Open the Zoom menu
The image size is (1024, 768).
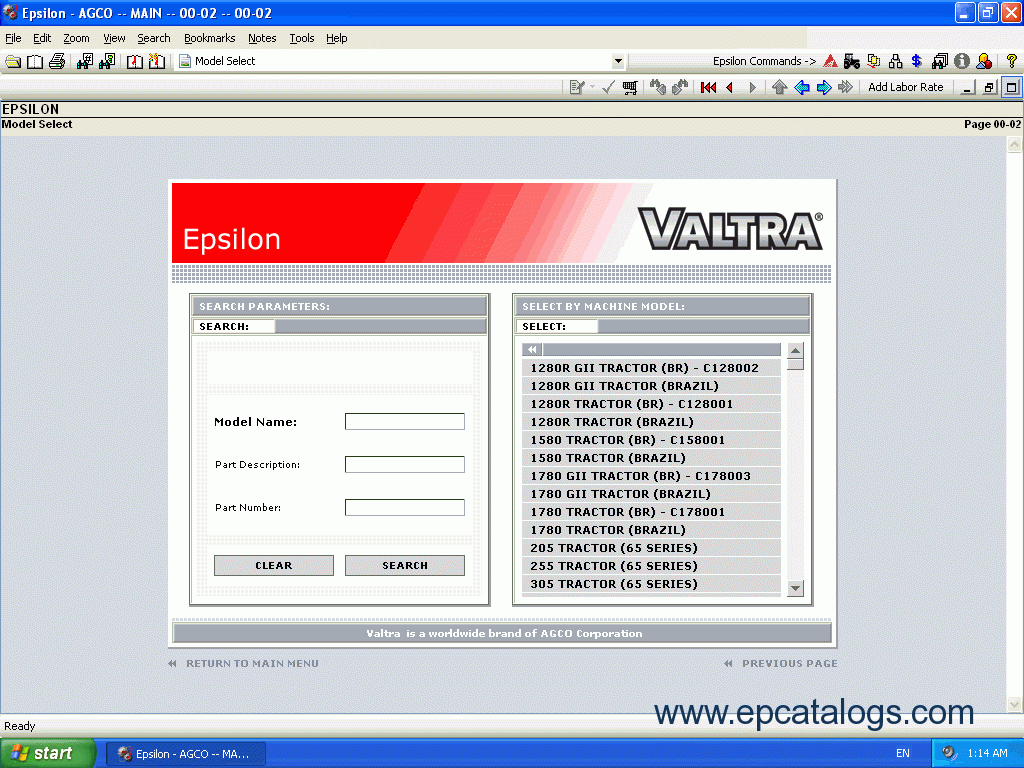click(76, 38)
